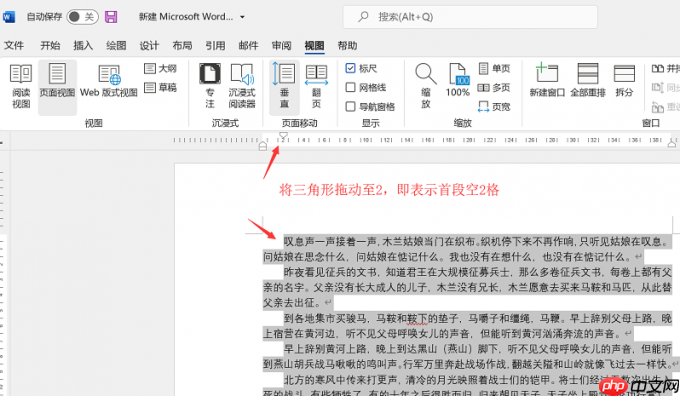Open Read Mode view (阅读视图)
This screenshot has height=396, width=680.
(21, 87)
